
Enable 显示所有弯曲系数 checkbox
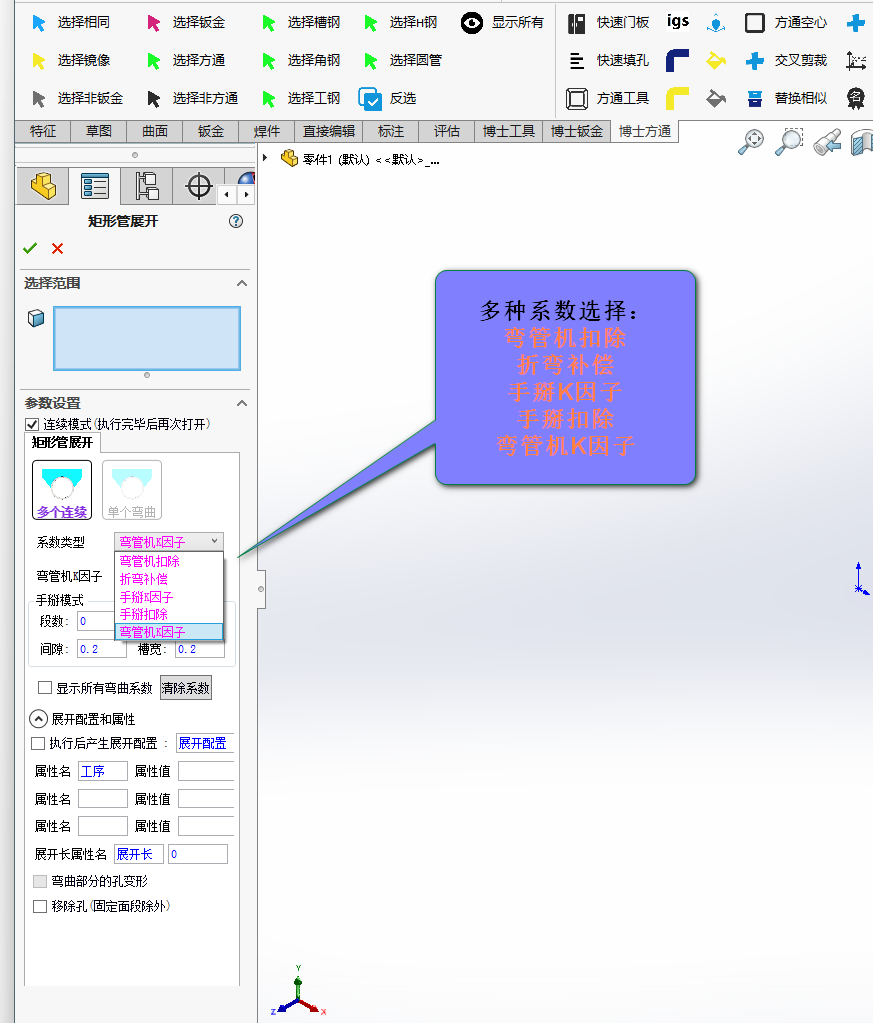(x=45, y=688)
